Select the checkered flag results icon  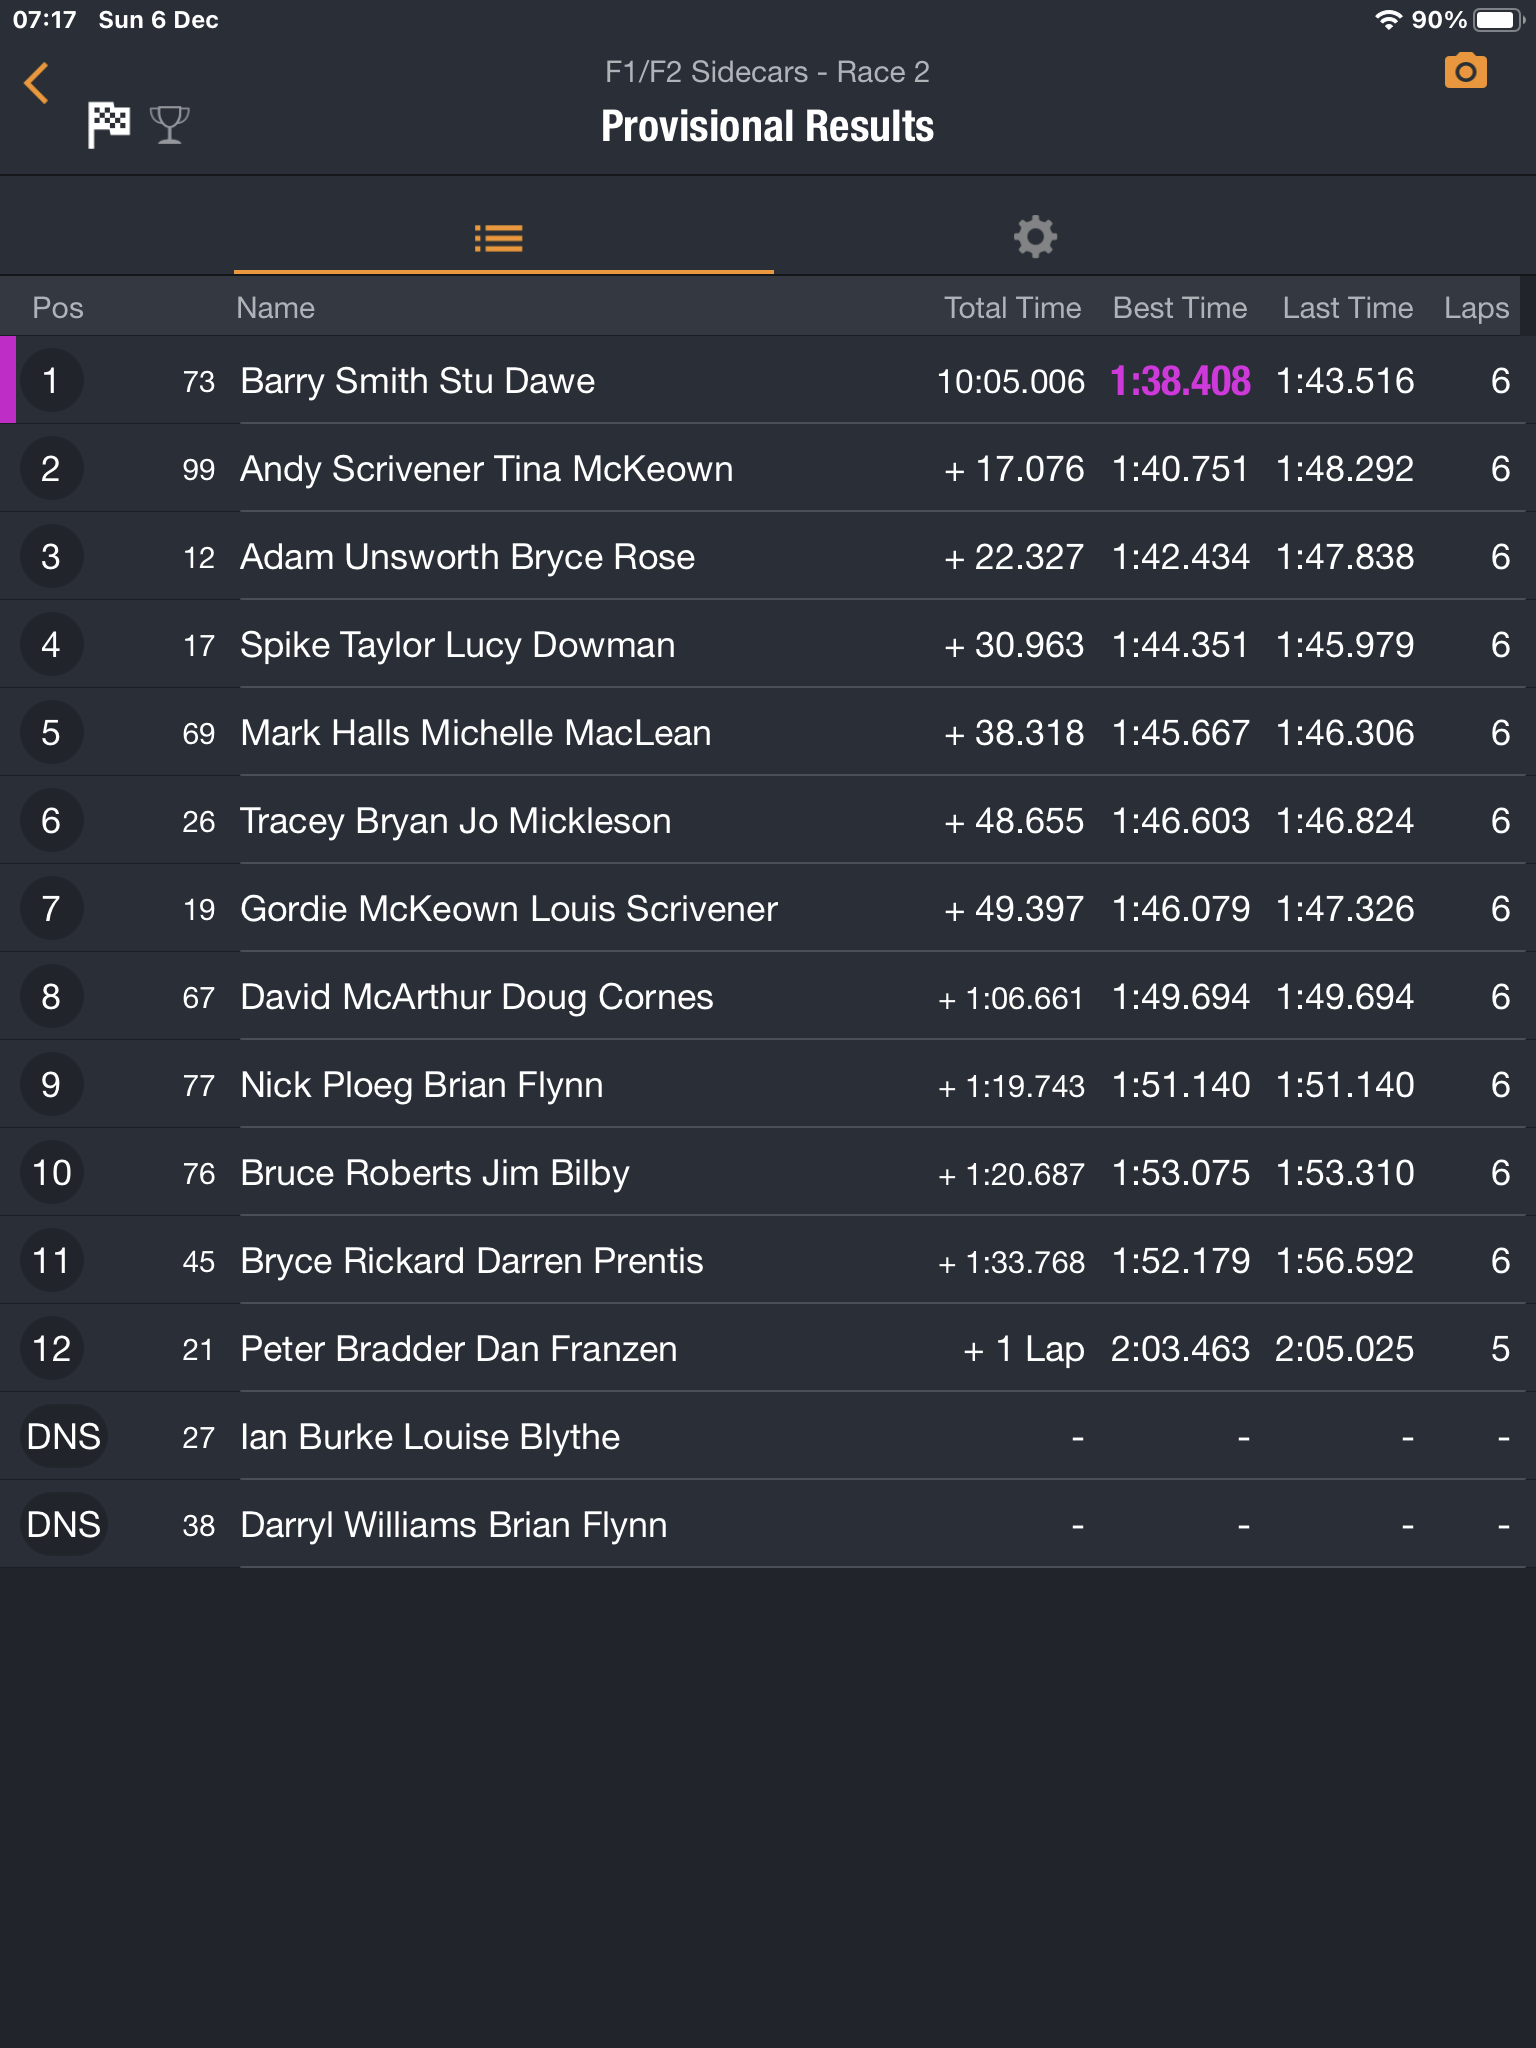pyautogui.click(x=109, y=125)
